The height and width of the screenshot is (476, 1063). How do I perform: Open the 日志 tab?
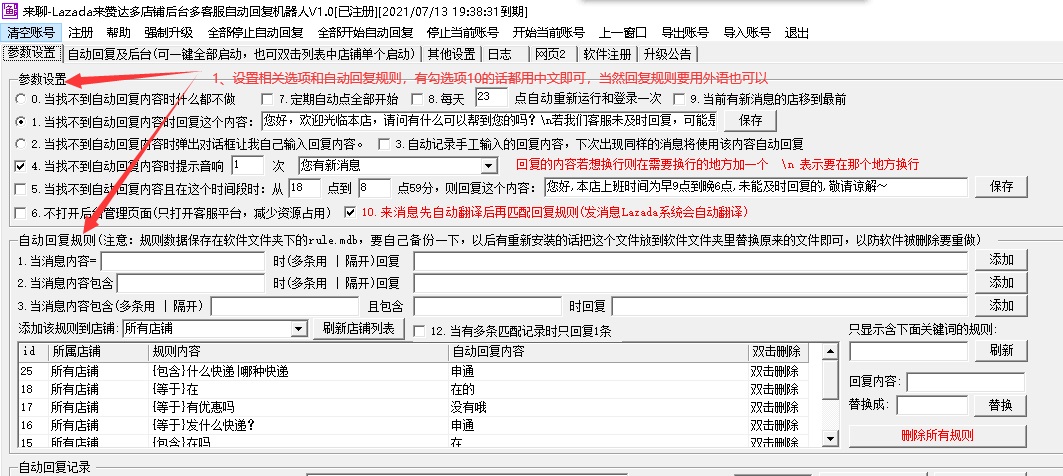500,54
